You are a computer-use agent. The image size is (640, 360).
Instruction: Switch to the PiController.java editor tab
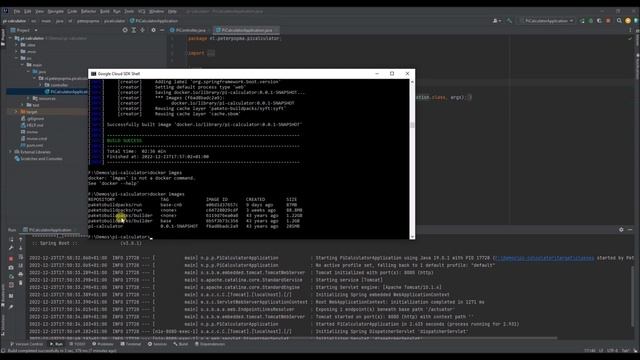(x=188, y=30)
